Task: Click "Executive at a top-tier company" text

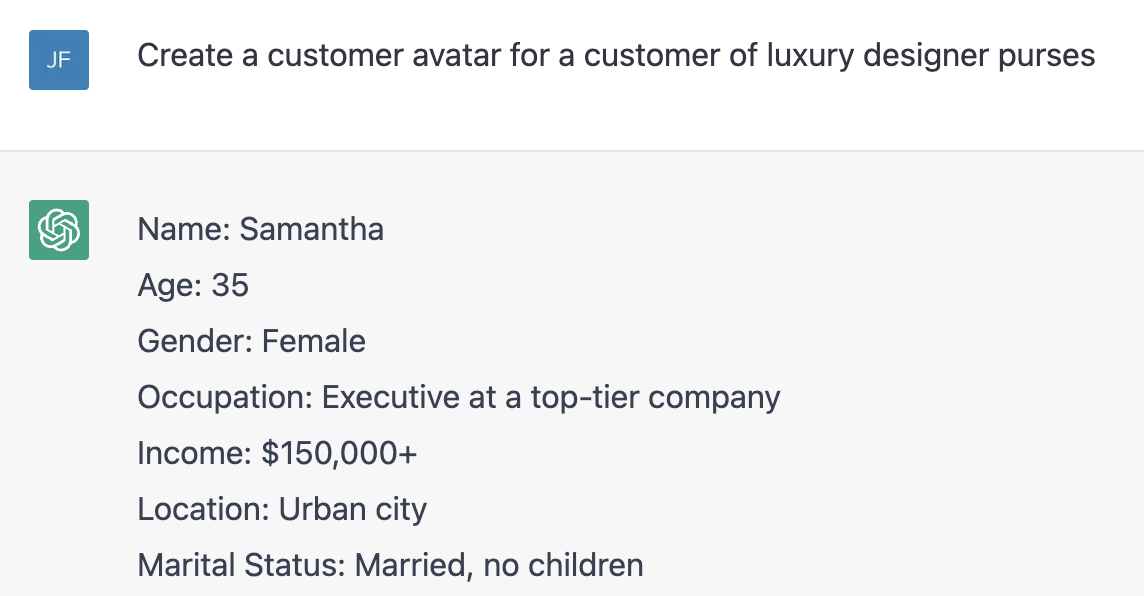Action: coord(551,398)
